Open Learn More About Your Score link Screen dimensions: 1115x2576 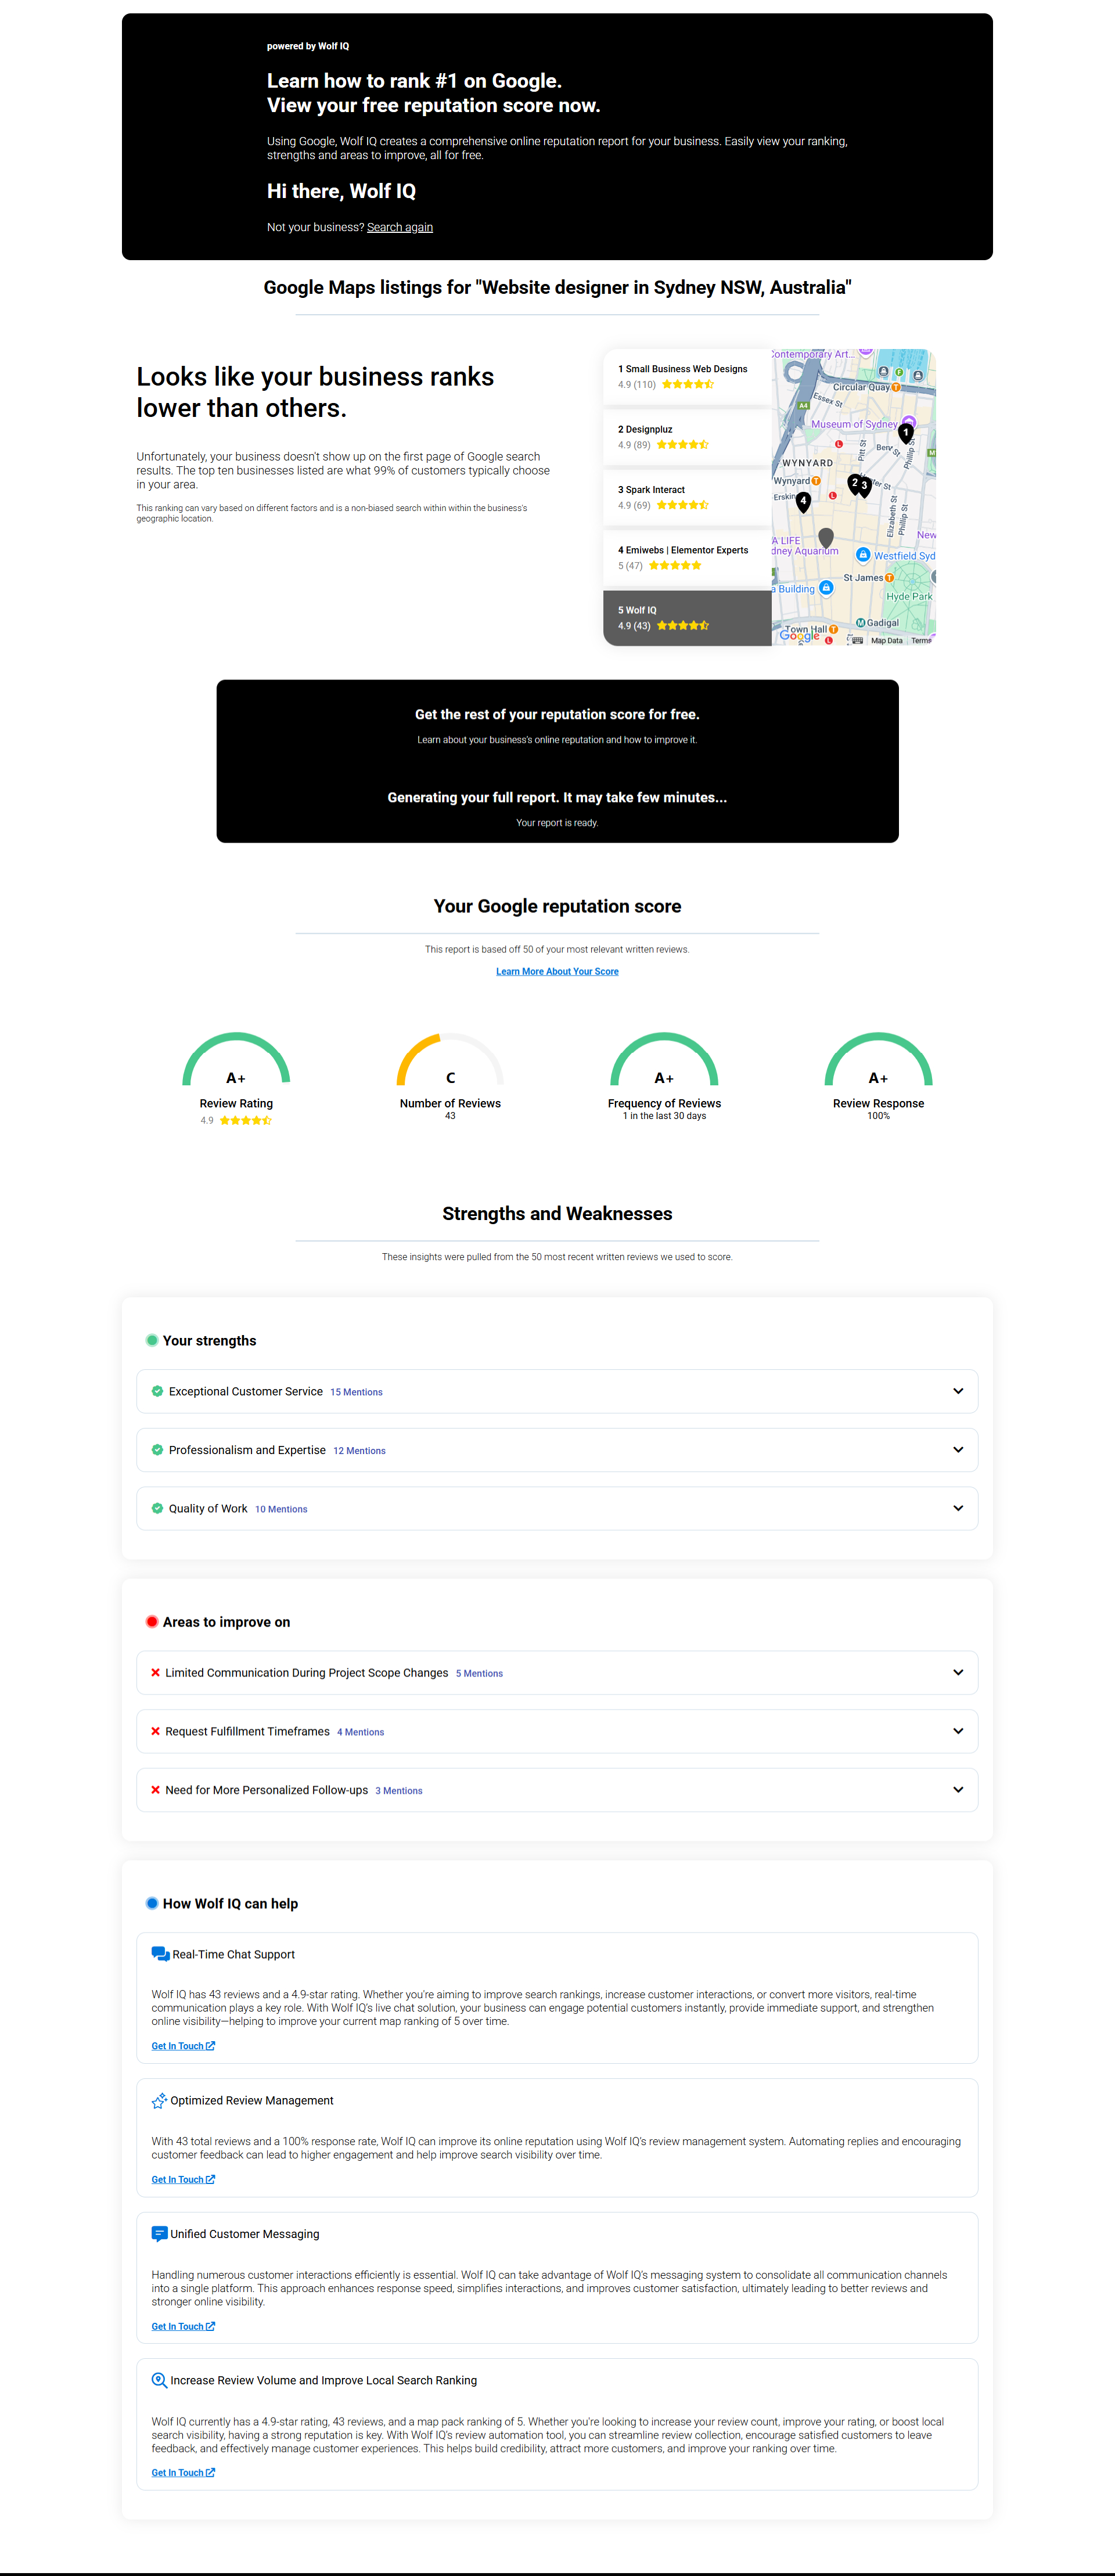(x=557, y=971)
